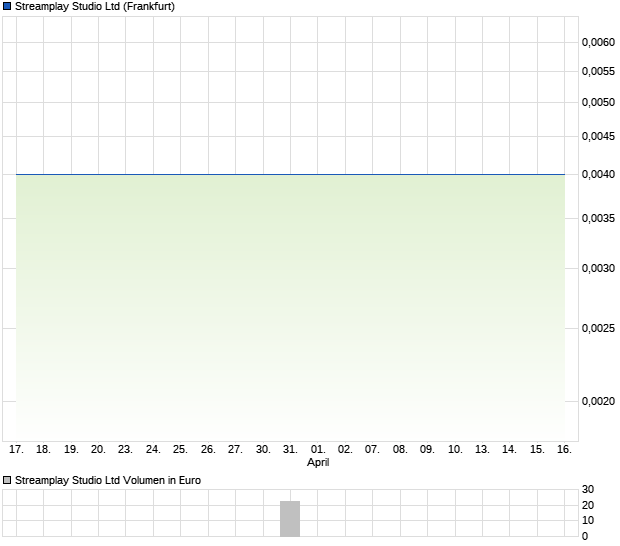Screen dimensions: 620x546
Task: Click the '09.' date label
Action: (427, 449)
